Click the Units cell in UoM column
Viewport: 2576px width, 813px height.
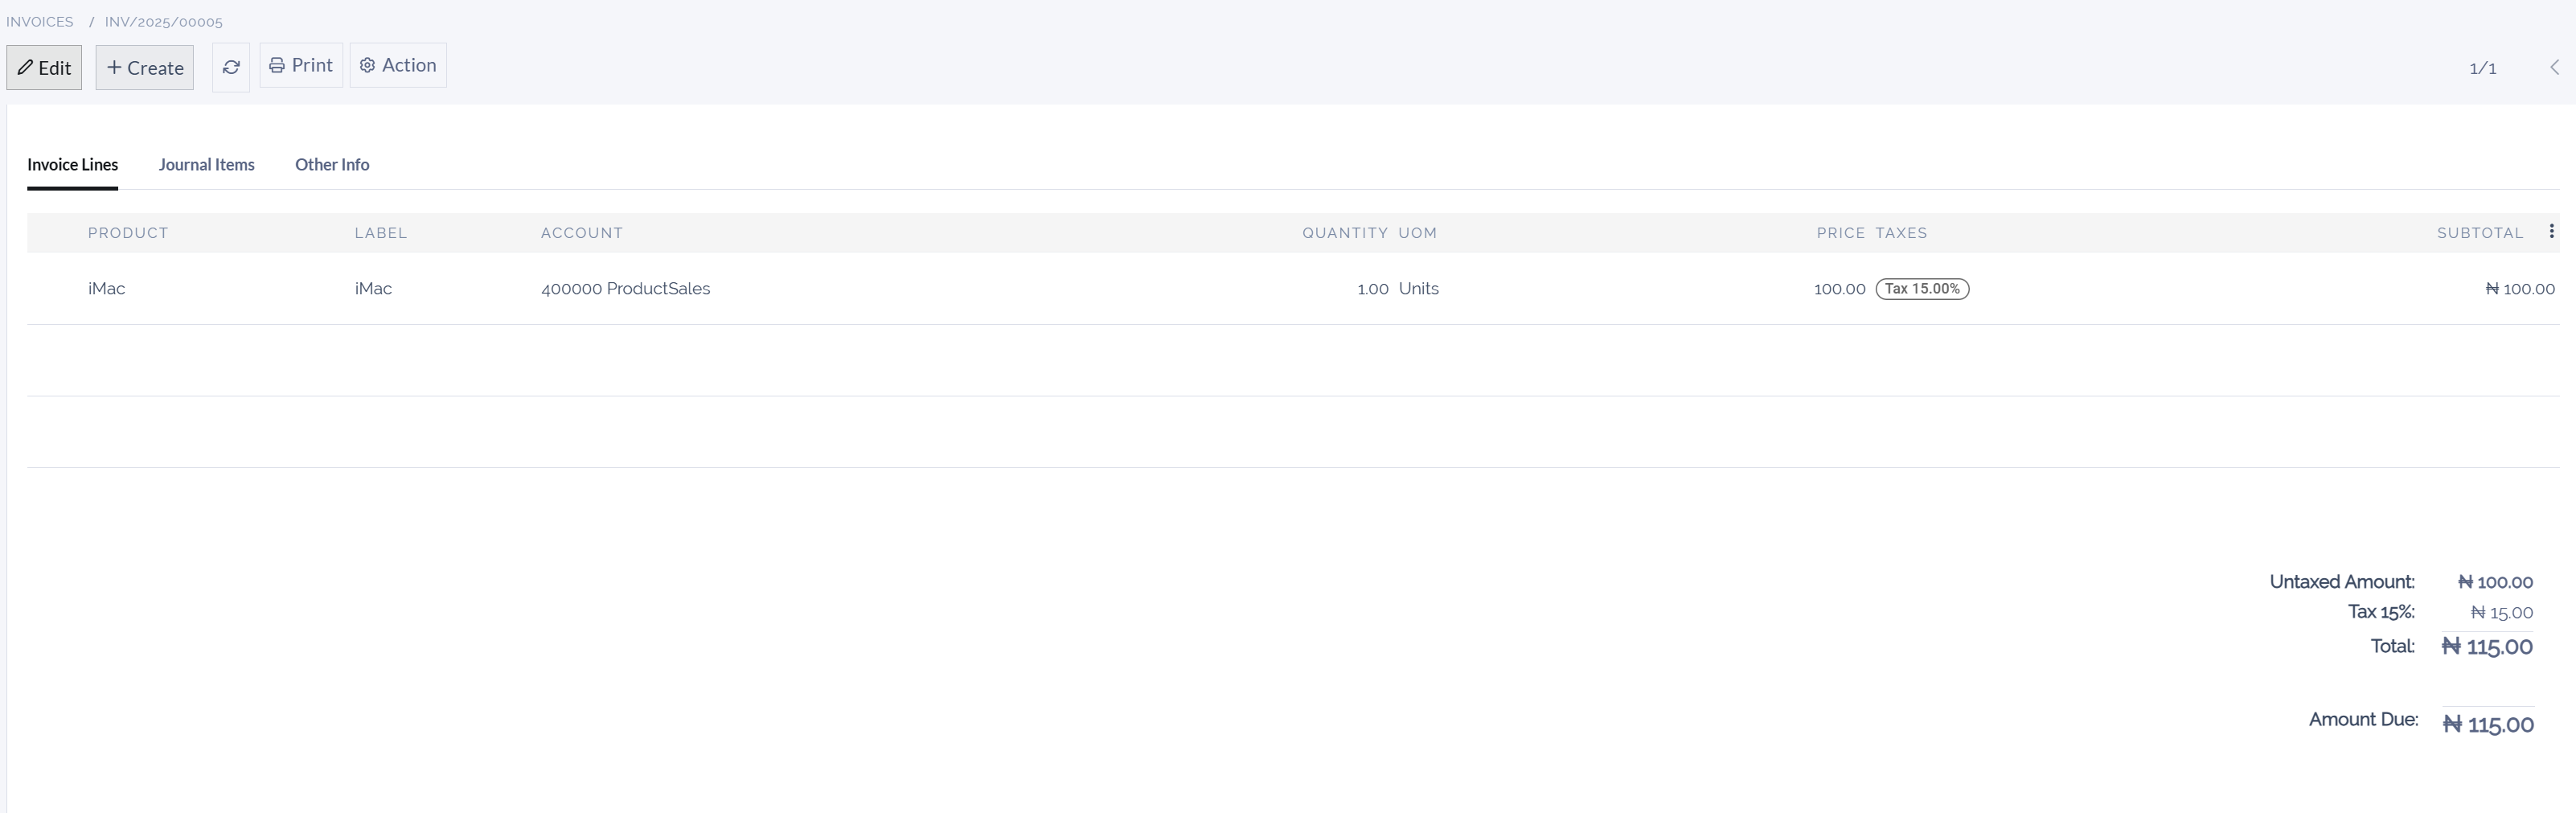(x=1418, y=289)
